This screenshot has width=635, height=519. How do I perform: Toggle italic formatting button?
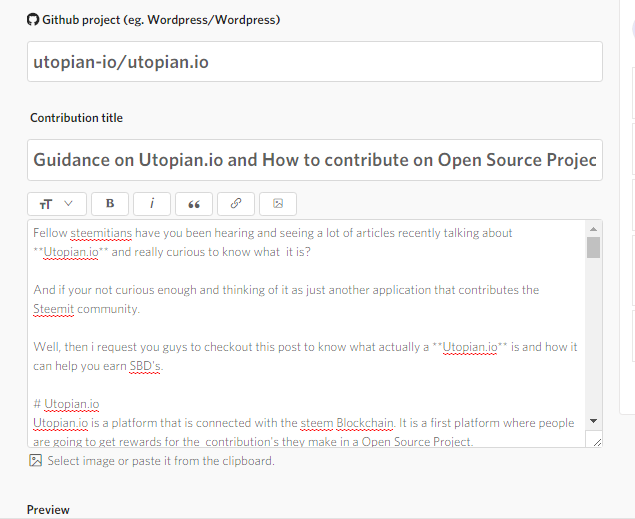pyautogui.click(x=152, y=204)
